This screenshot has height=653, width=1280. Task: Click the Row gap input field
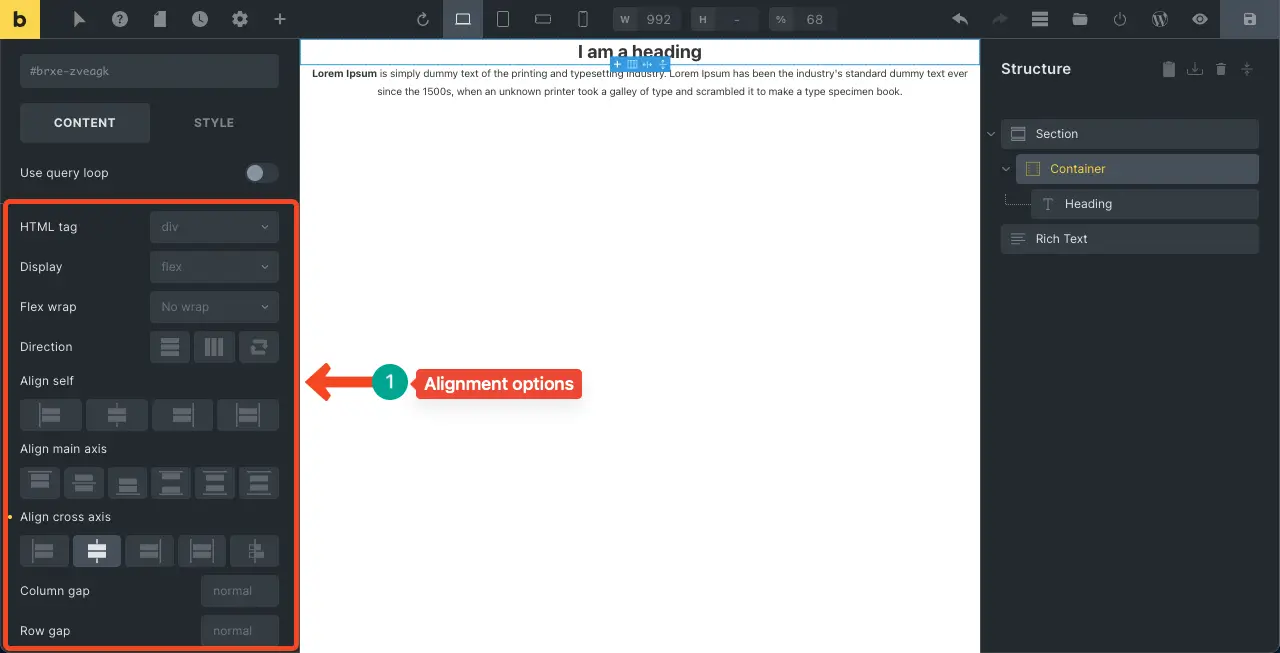240,631
